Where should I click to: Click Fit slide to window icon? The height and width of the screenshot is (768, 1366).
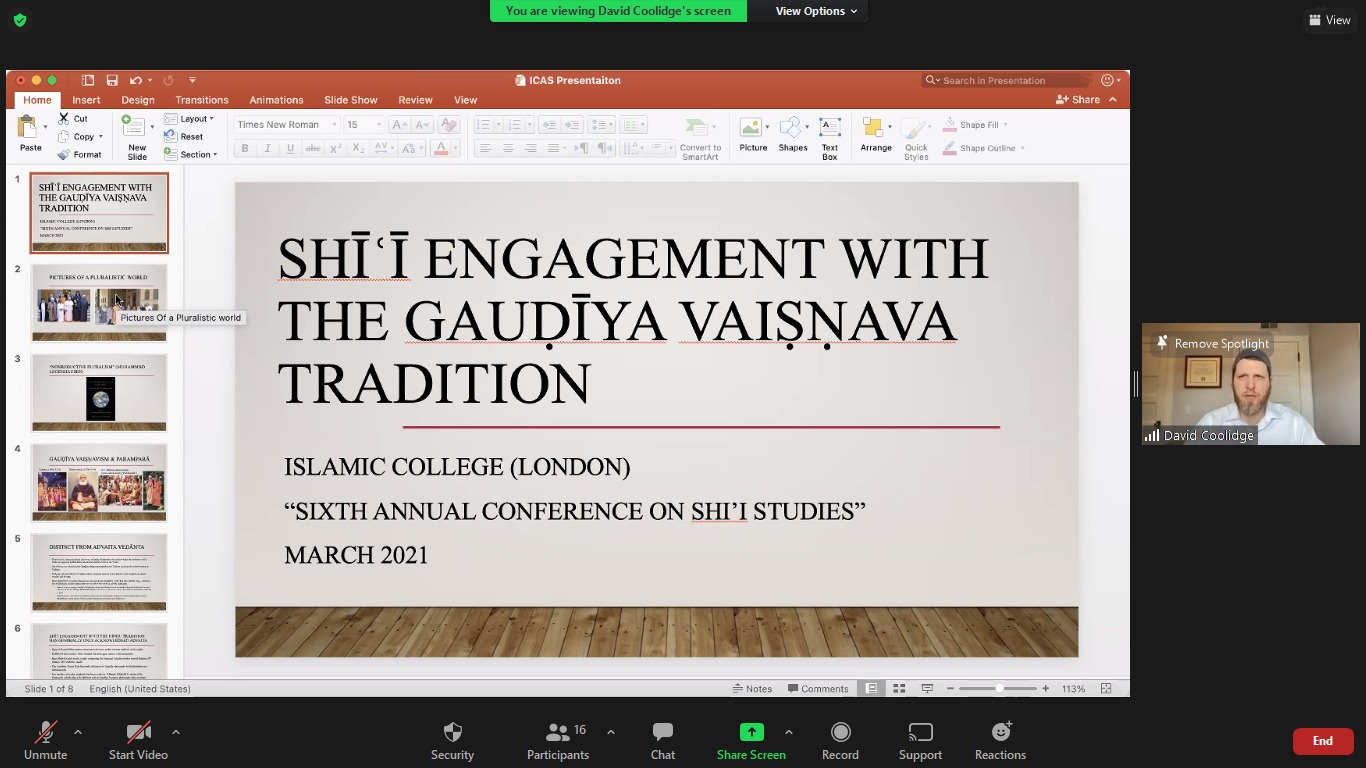tap(1106, 688)
